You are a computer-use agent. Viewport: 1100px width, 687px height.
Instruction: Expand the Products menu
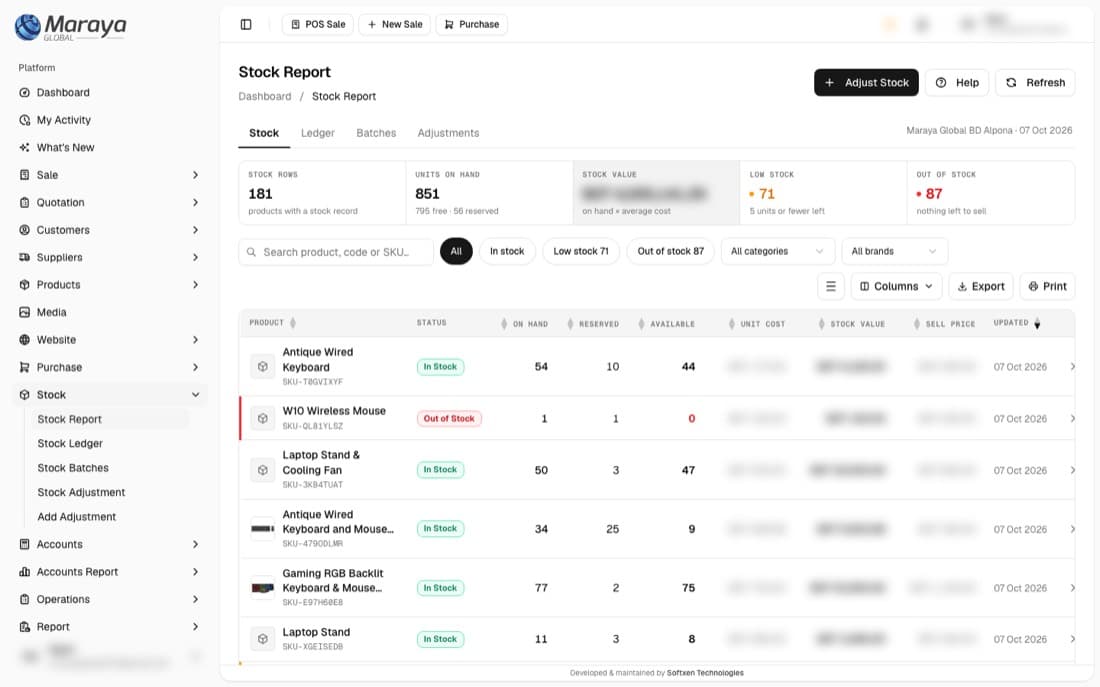(109, 285)
